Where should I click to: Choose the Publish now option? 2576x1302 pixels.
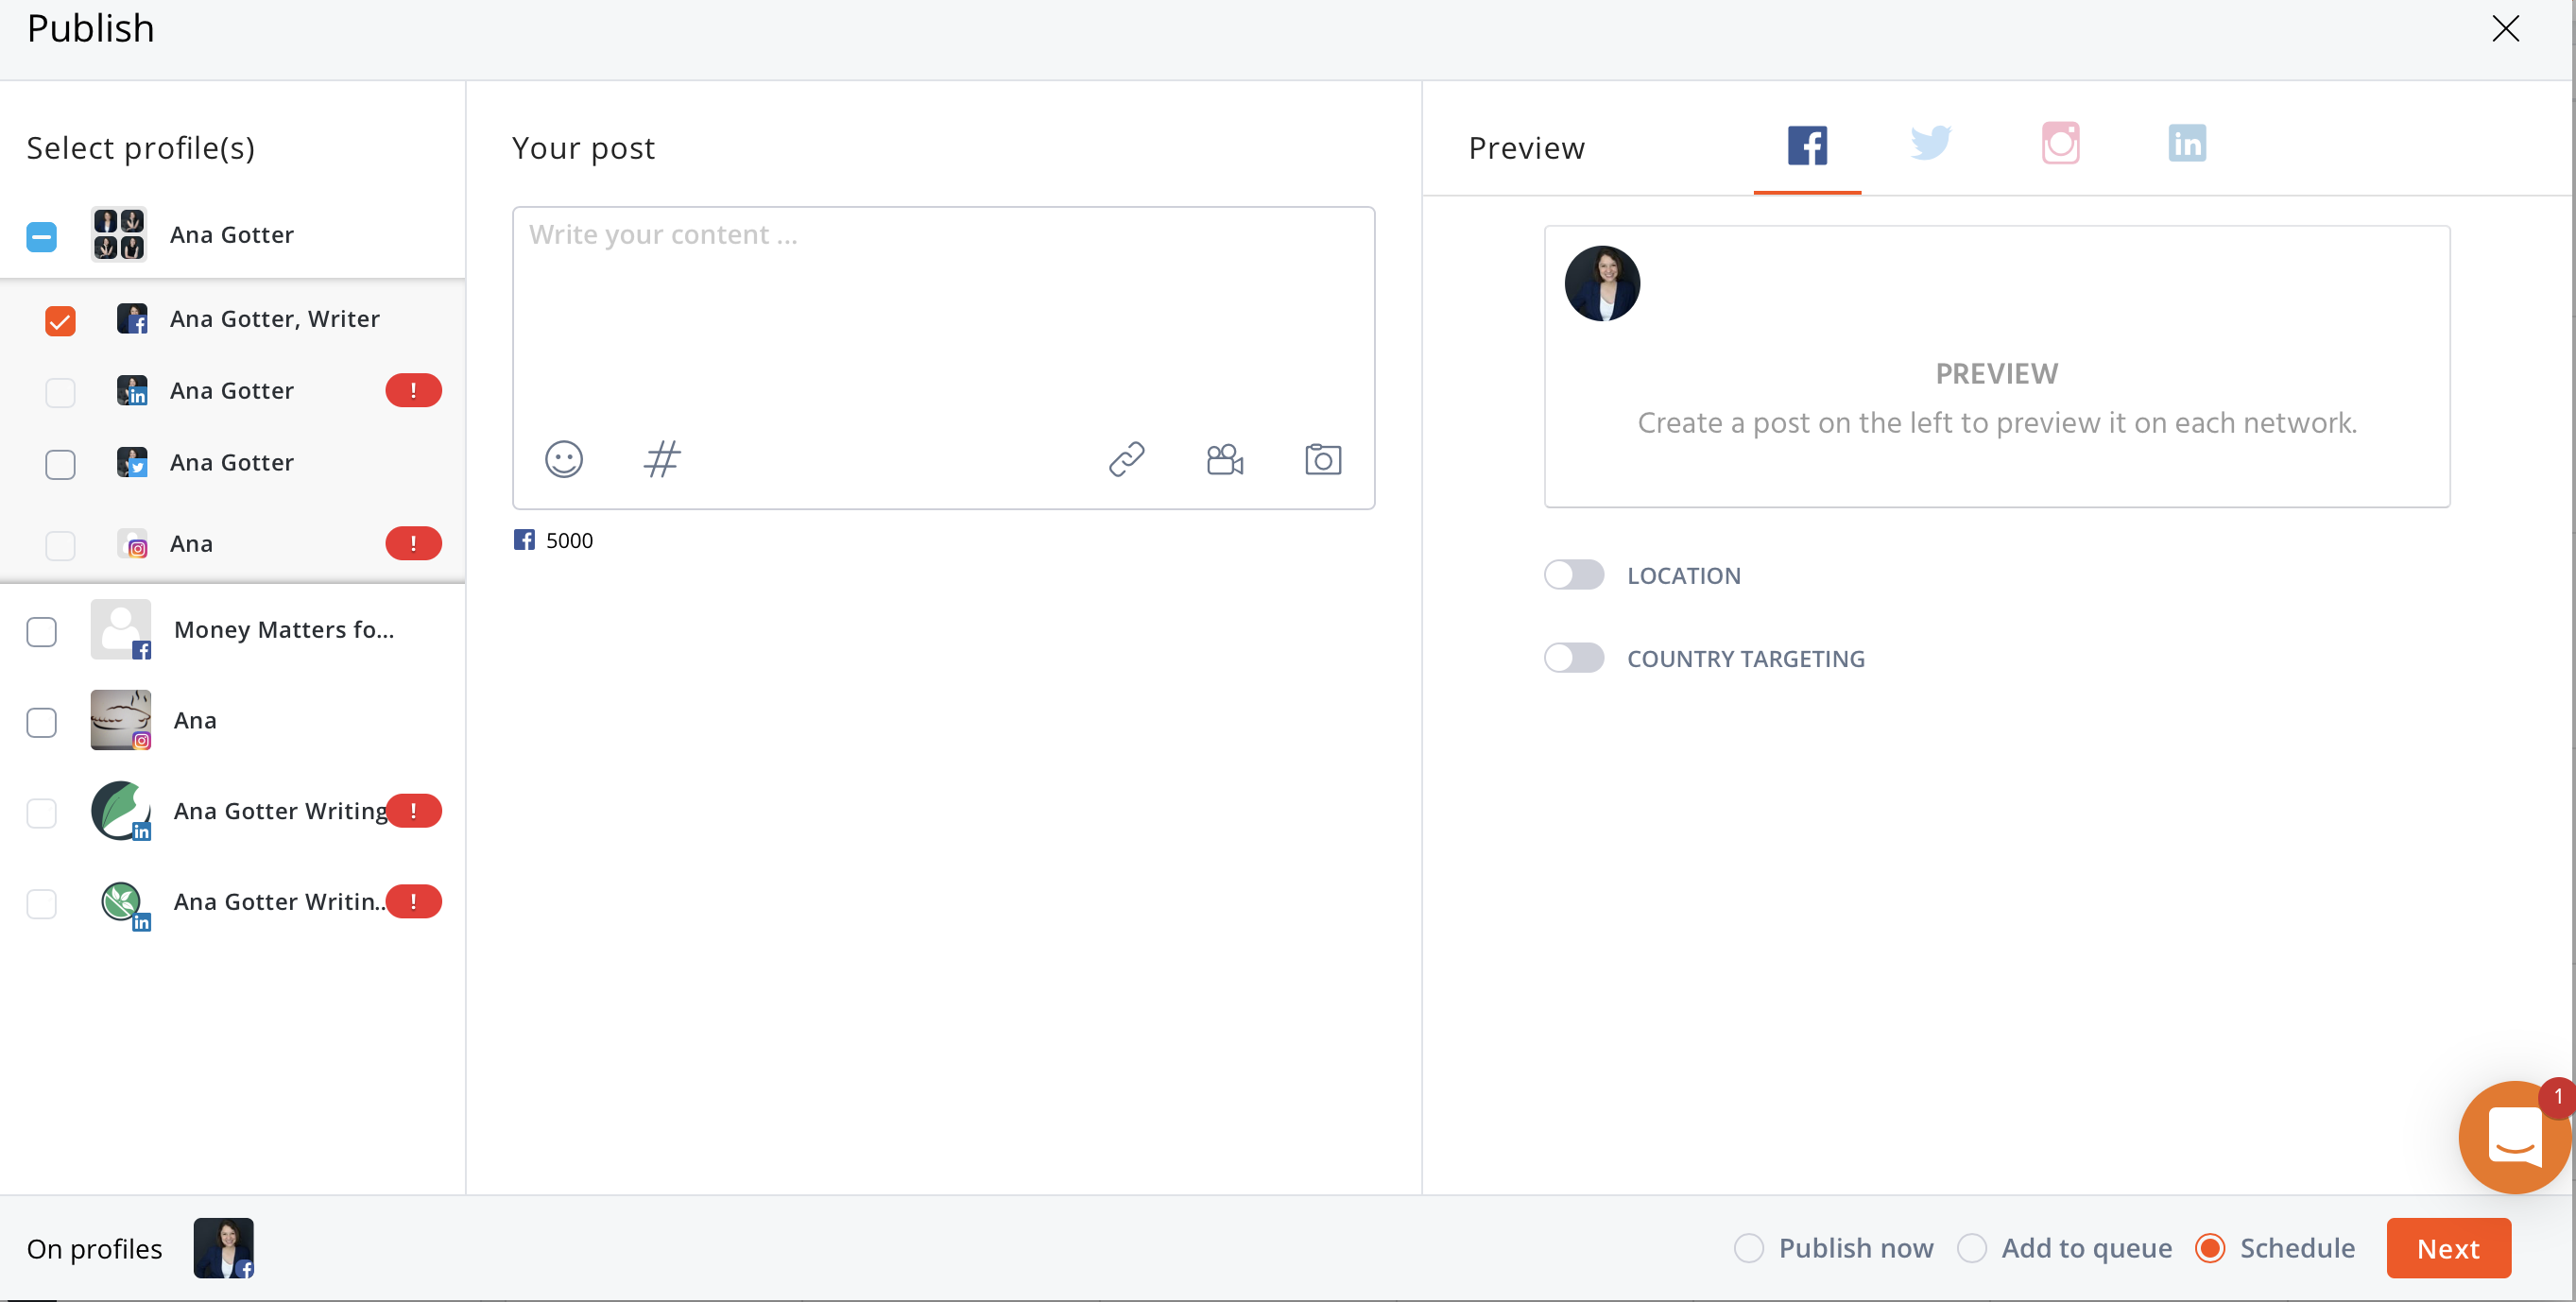[1747, 1248]
